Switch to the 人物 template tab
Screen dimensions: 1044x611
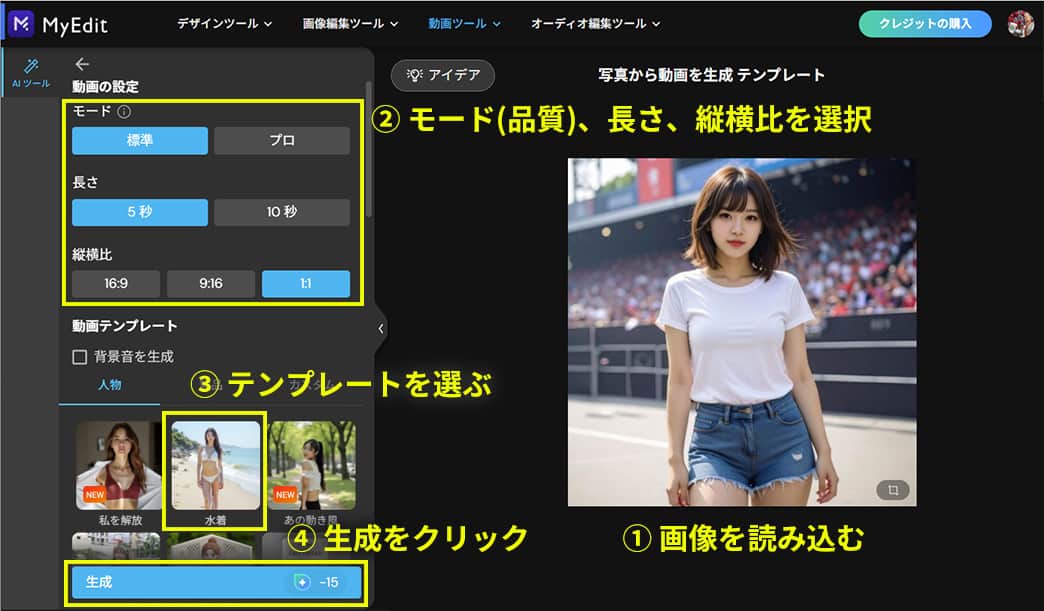(x=109, y=385)
